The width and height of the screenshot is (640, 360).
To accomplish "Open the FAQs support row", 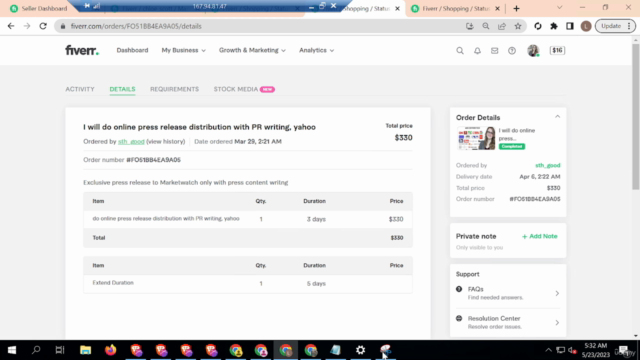I will (508, 293).
